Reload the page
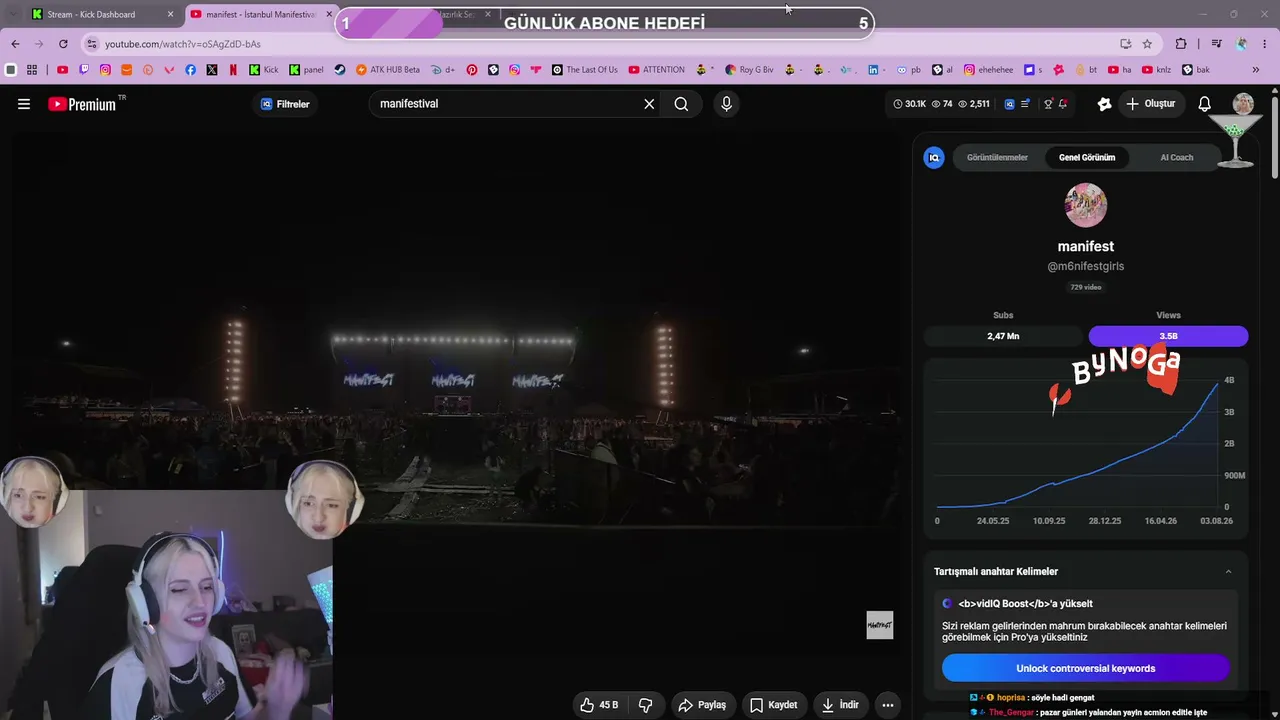The image size is (1280, 720). pos(63,44)
